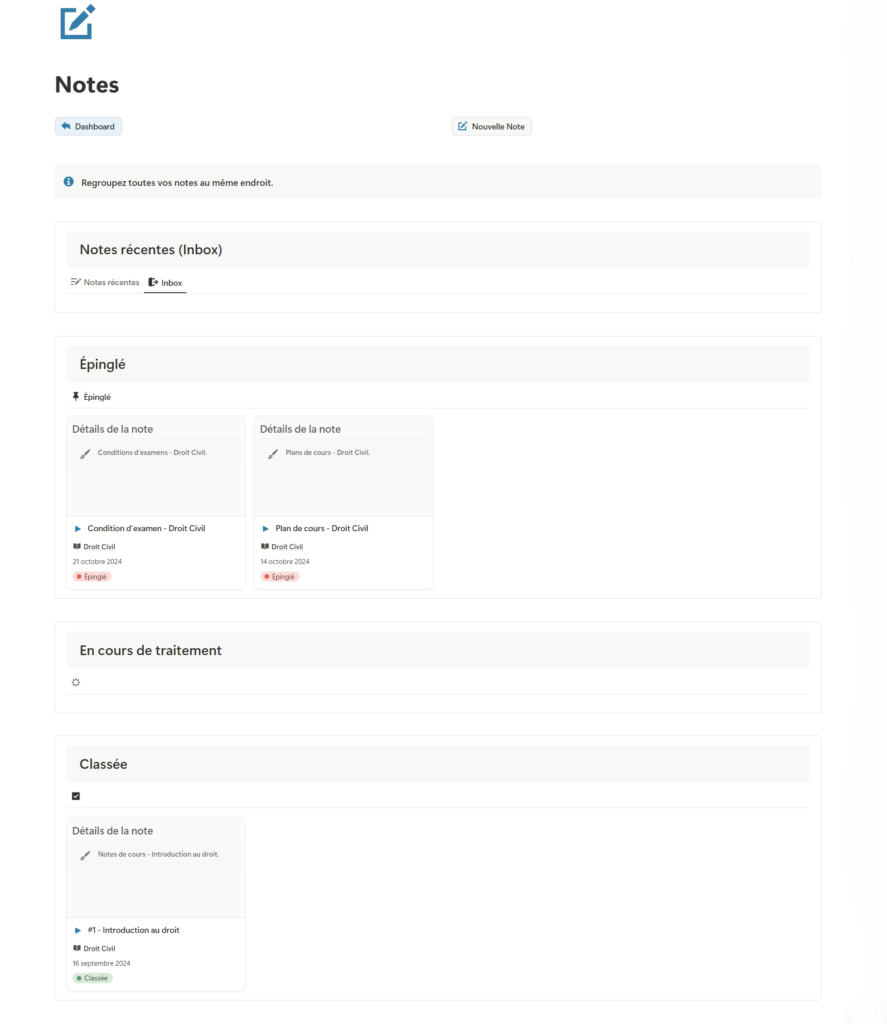Click the loading spinner icon under En cours
Screen dimensions: 887x1024
click(76, 682)
